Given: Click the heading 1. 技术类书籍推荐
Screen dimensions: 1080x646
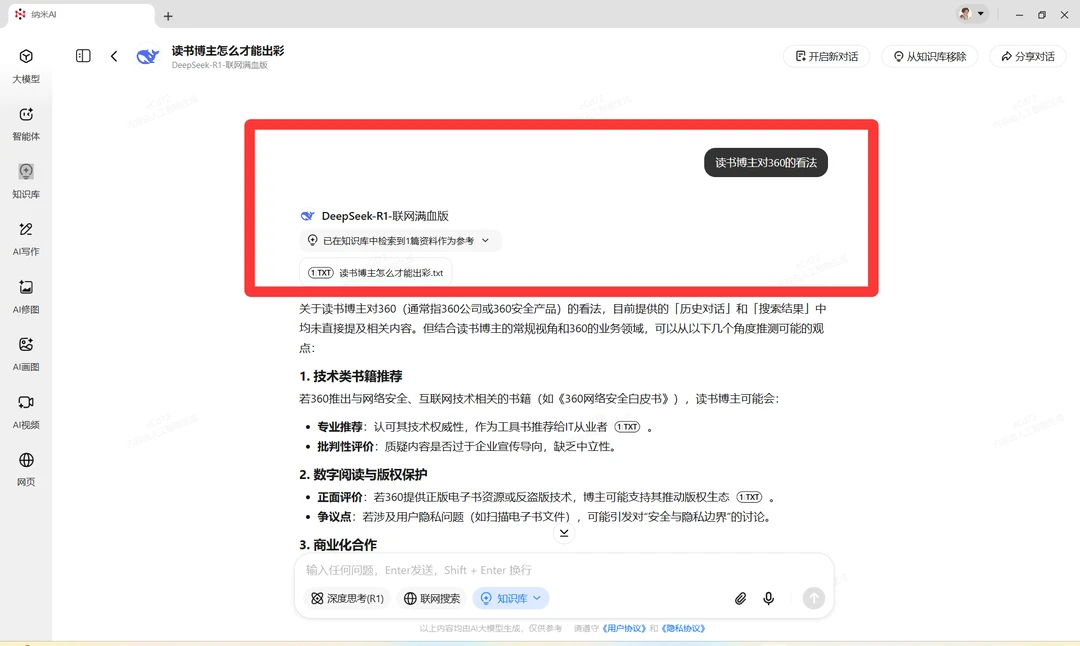Looking at the screenshot, I should coord(351,376).
